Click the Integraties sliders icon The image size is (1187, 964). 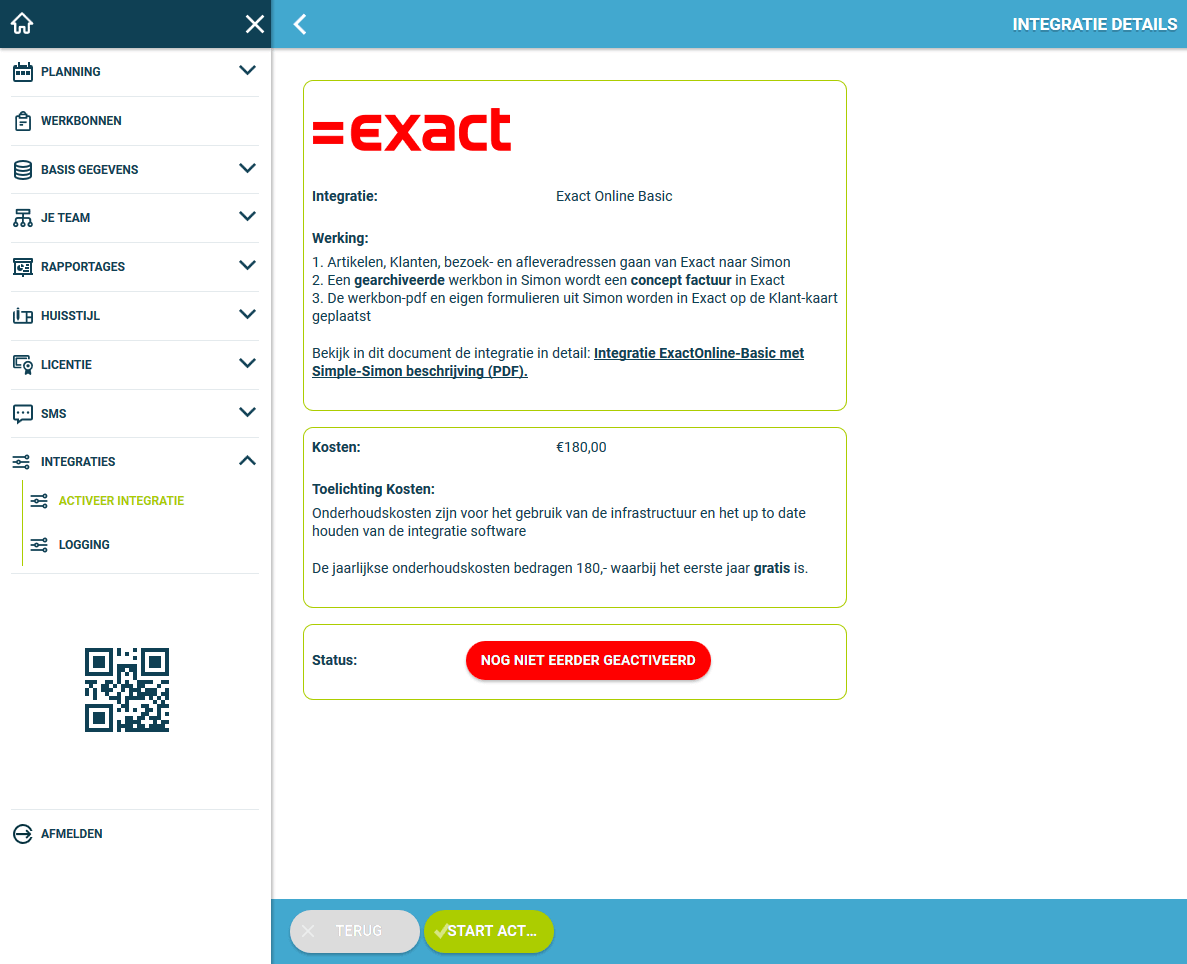pos(21,462)
